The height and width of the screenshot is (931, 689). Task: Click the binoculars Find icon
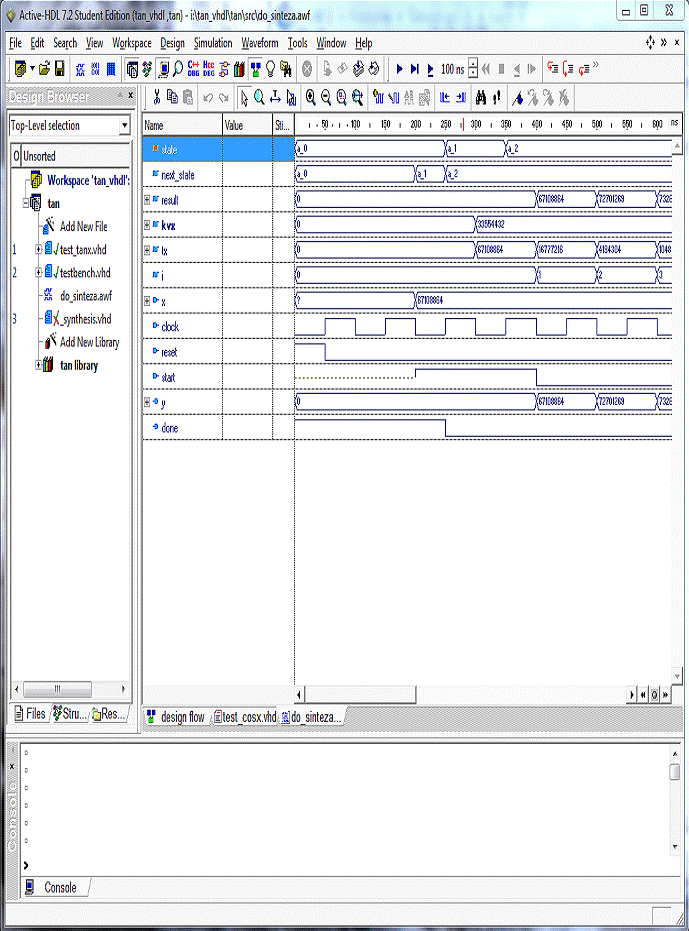480,97
